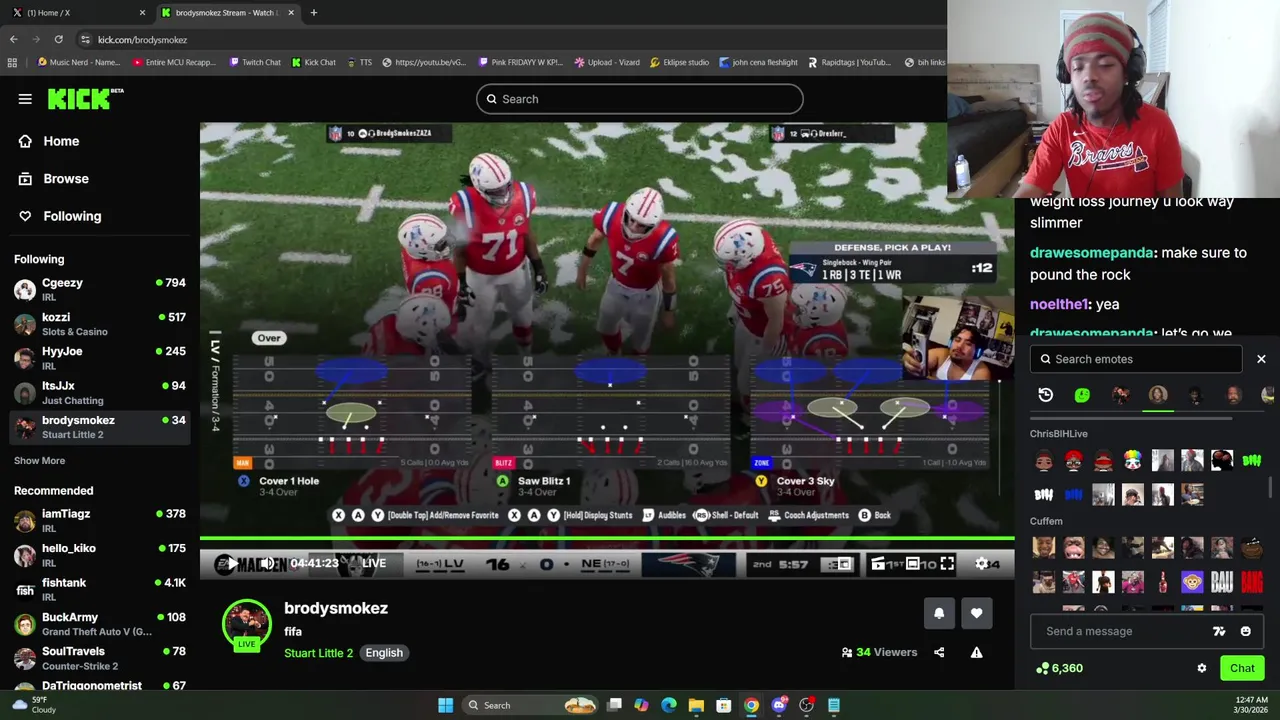Share the stream via share icon
The height and width of the screenshot is (720, 1280).
tap(939, 652)
